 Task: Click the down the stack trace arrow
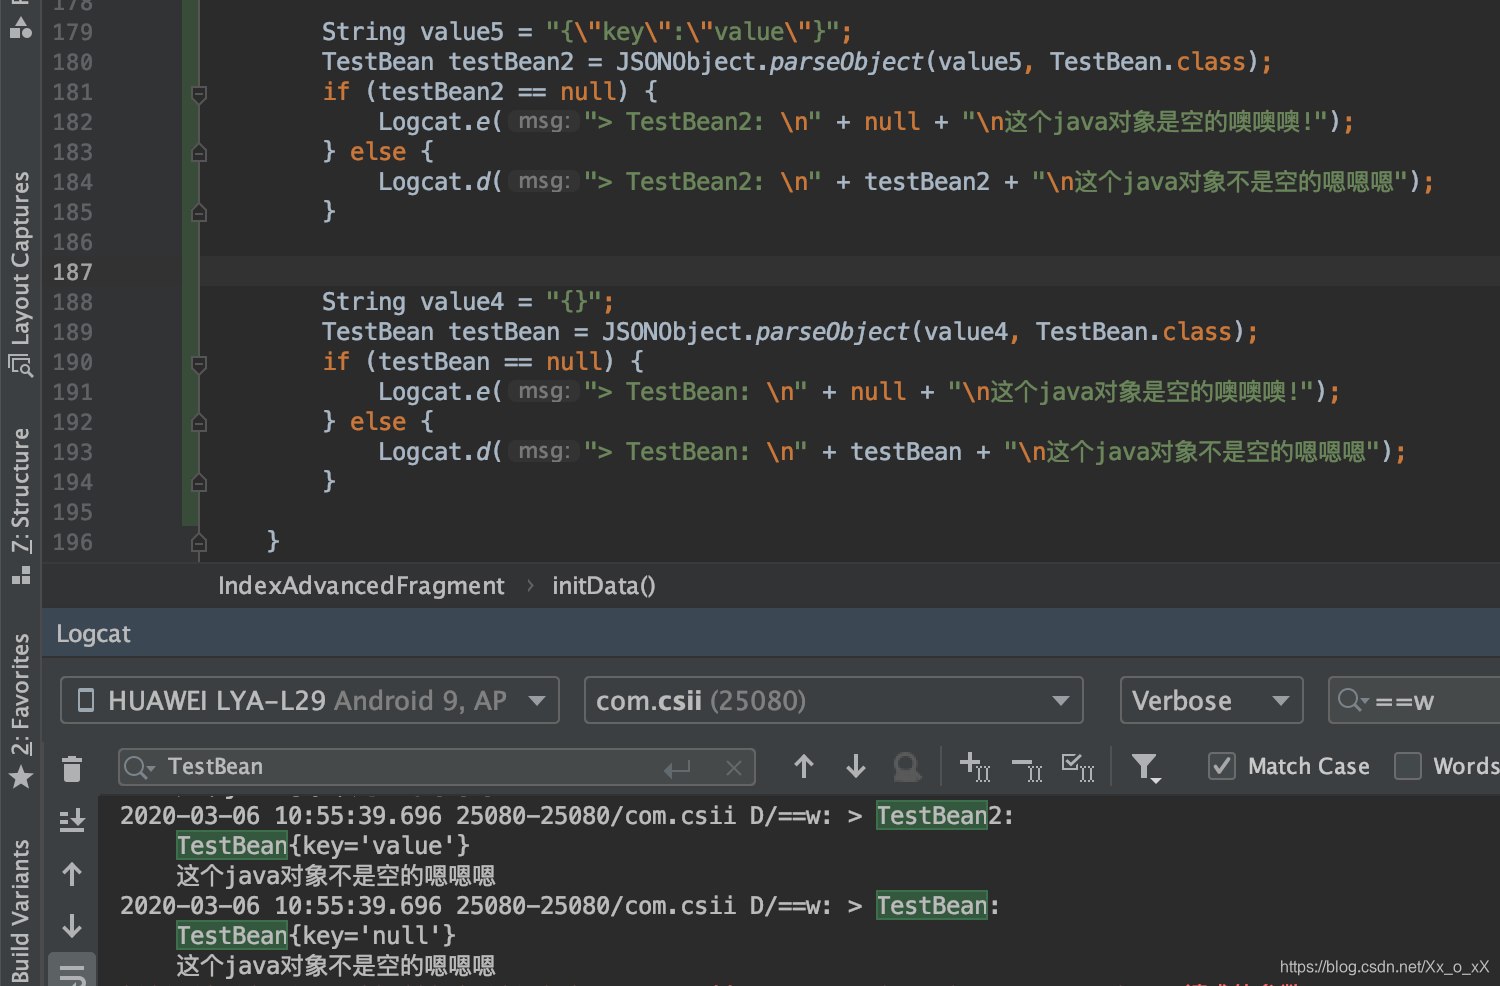click(x=72, y=926)
